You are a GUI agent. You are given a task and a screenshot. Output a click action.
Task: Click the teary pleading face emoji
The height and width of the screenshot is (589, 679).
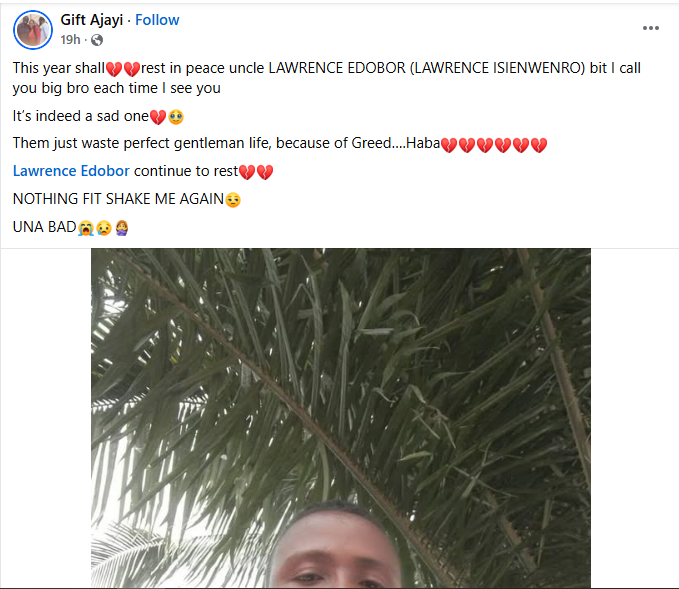click(x=176, y=117)
